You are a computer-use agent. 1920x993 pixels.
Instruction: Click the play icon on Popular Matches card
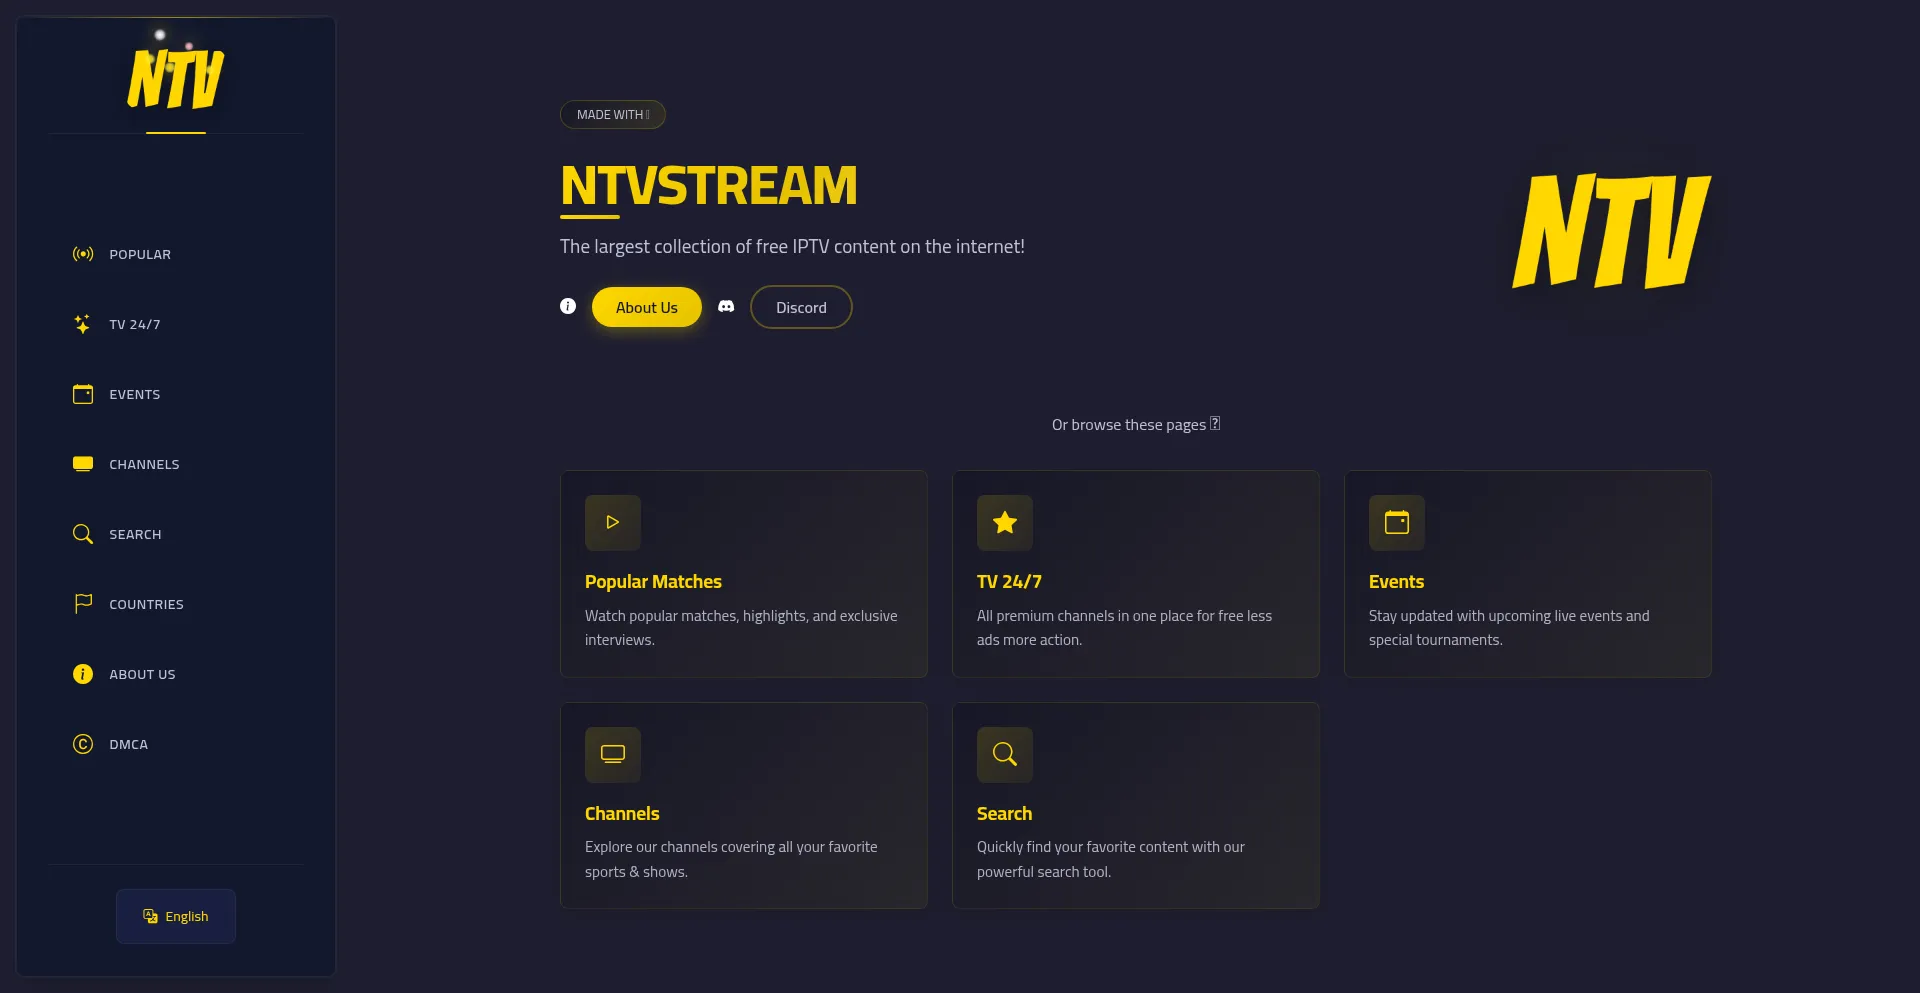[613, 522]
